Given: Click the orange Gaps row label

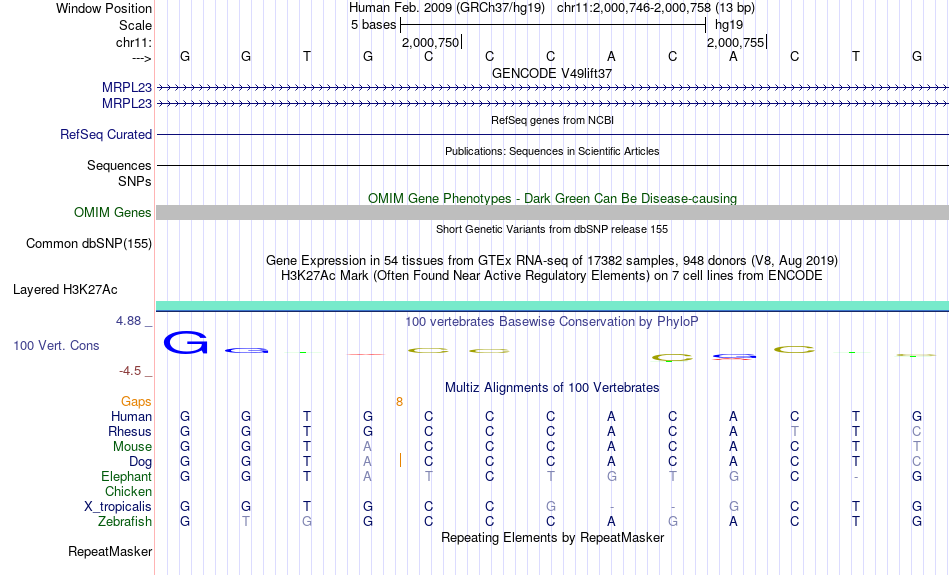Looking at the screenshot, I should pos(136,402).
